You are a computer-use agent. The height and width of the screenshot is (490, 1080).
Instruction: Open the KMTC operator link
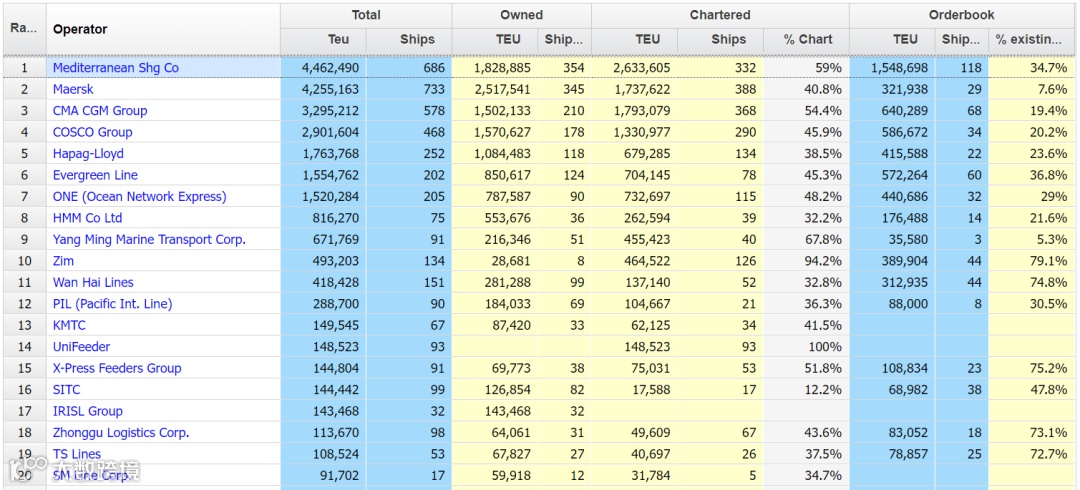pos(70,325)
